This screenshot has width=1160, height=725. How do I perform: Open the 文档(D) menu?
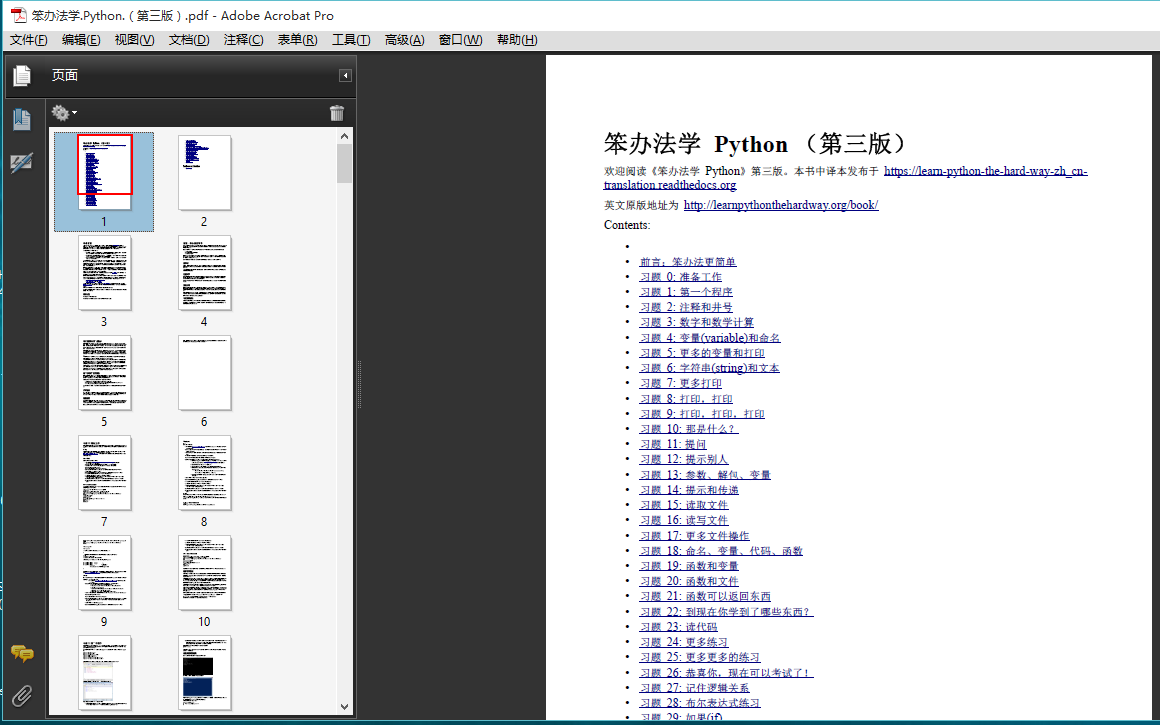click(189, 40)
